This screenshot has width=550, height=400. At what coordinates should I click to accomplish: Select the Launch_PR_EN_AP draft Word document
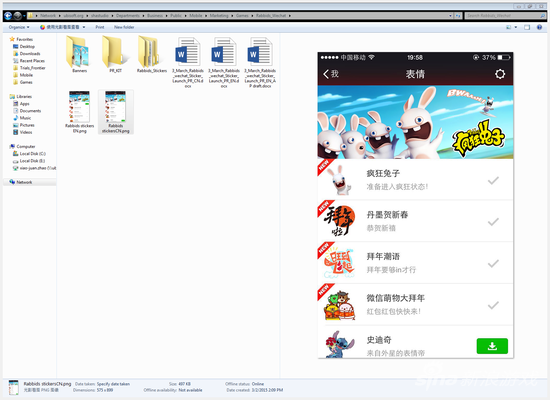tap(260, 62)
